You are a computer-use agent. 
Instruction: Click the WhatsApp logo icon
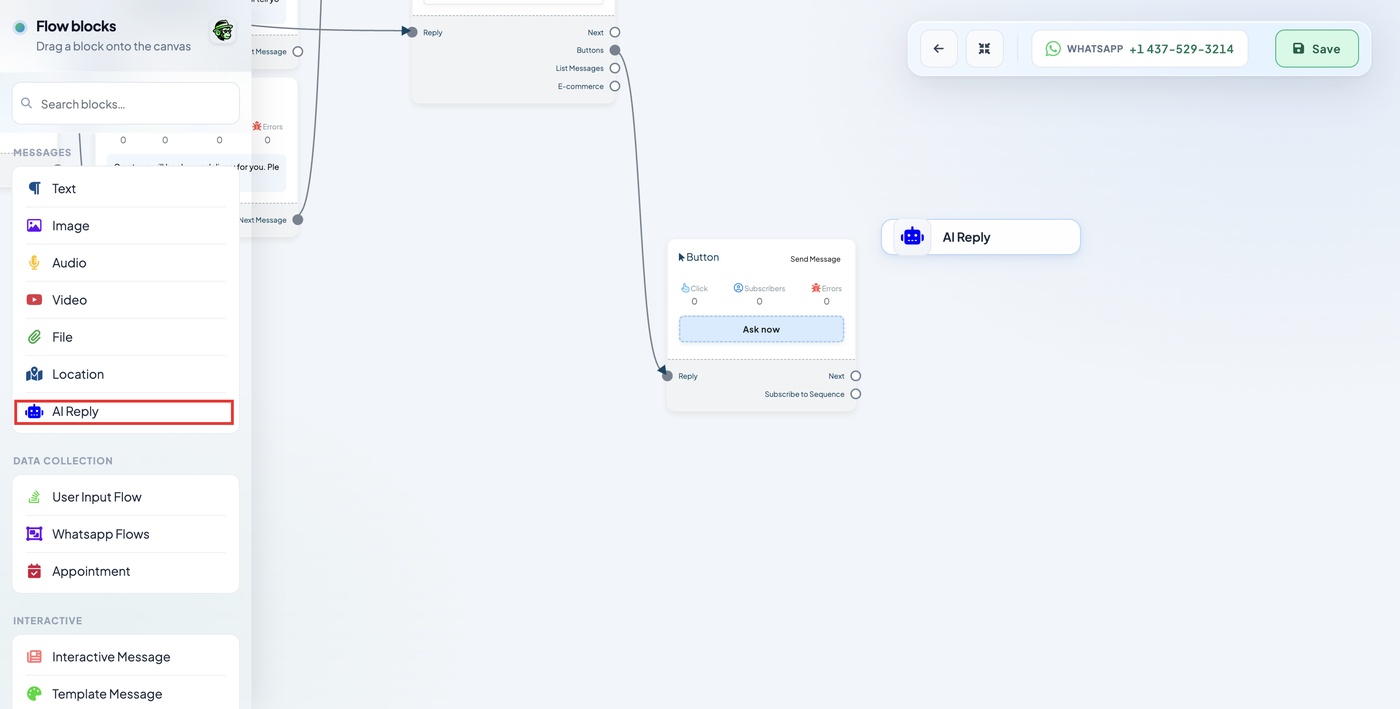tap(1053, 48)
